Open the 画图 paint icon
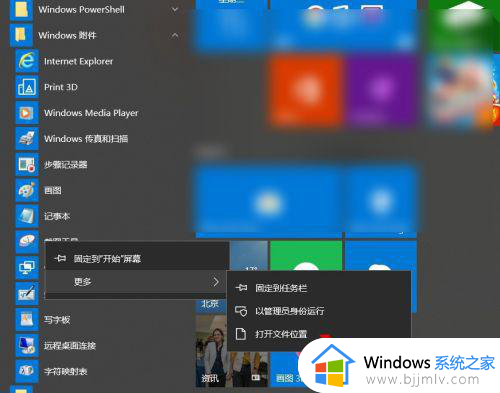 [x=27, y=190]
